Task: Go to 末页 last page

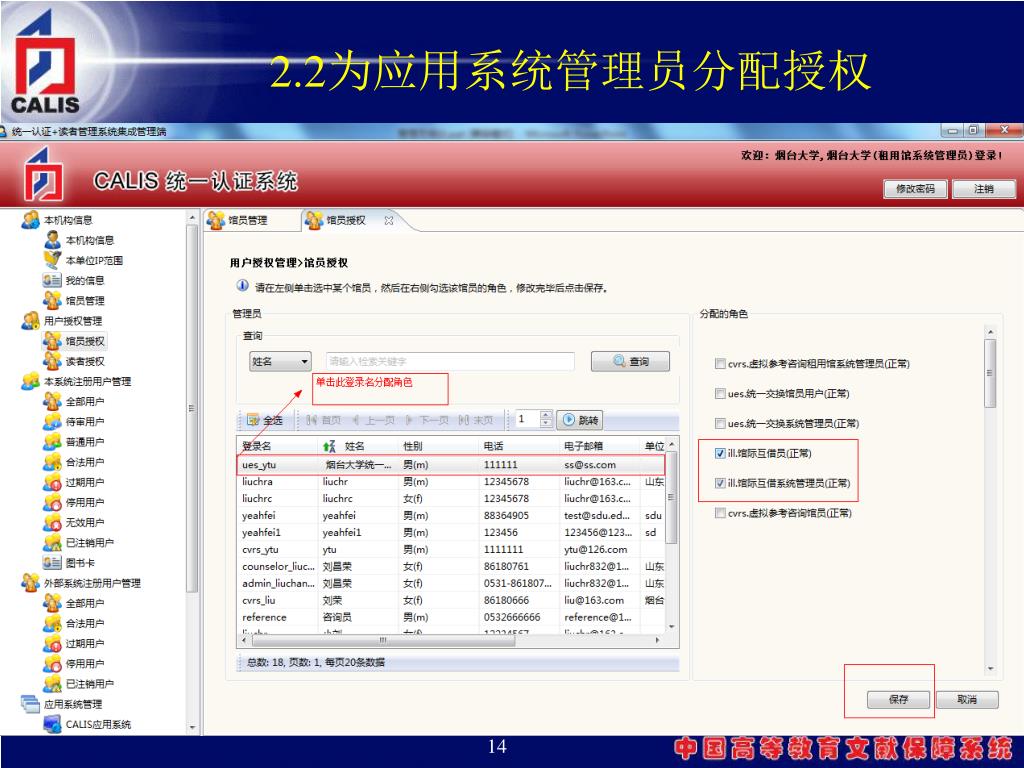Action: pos(475,420)
